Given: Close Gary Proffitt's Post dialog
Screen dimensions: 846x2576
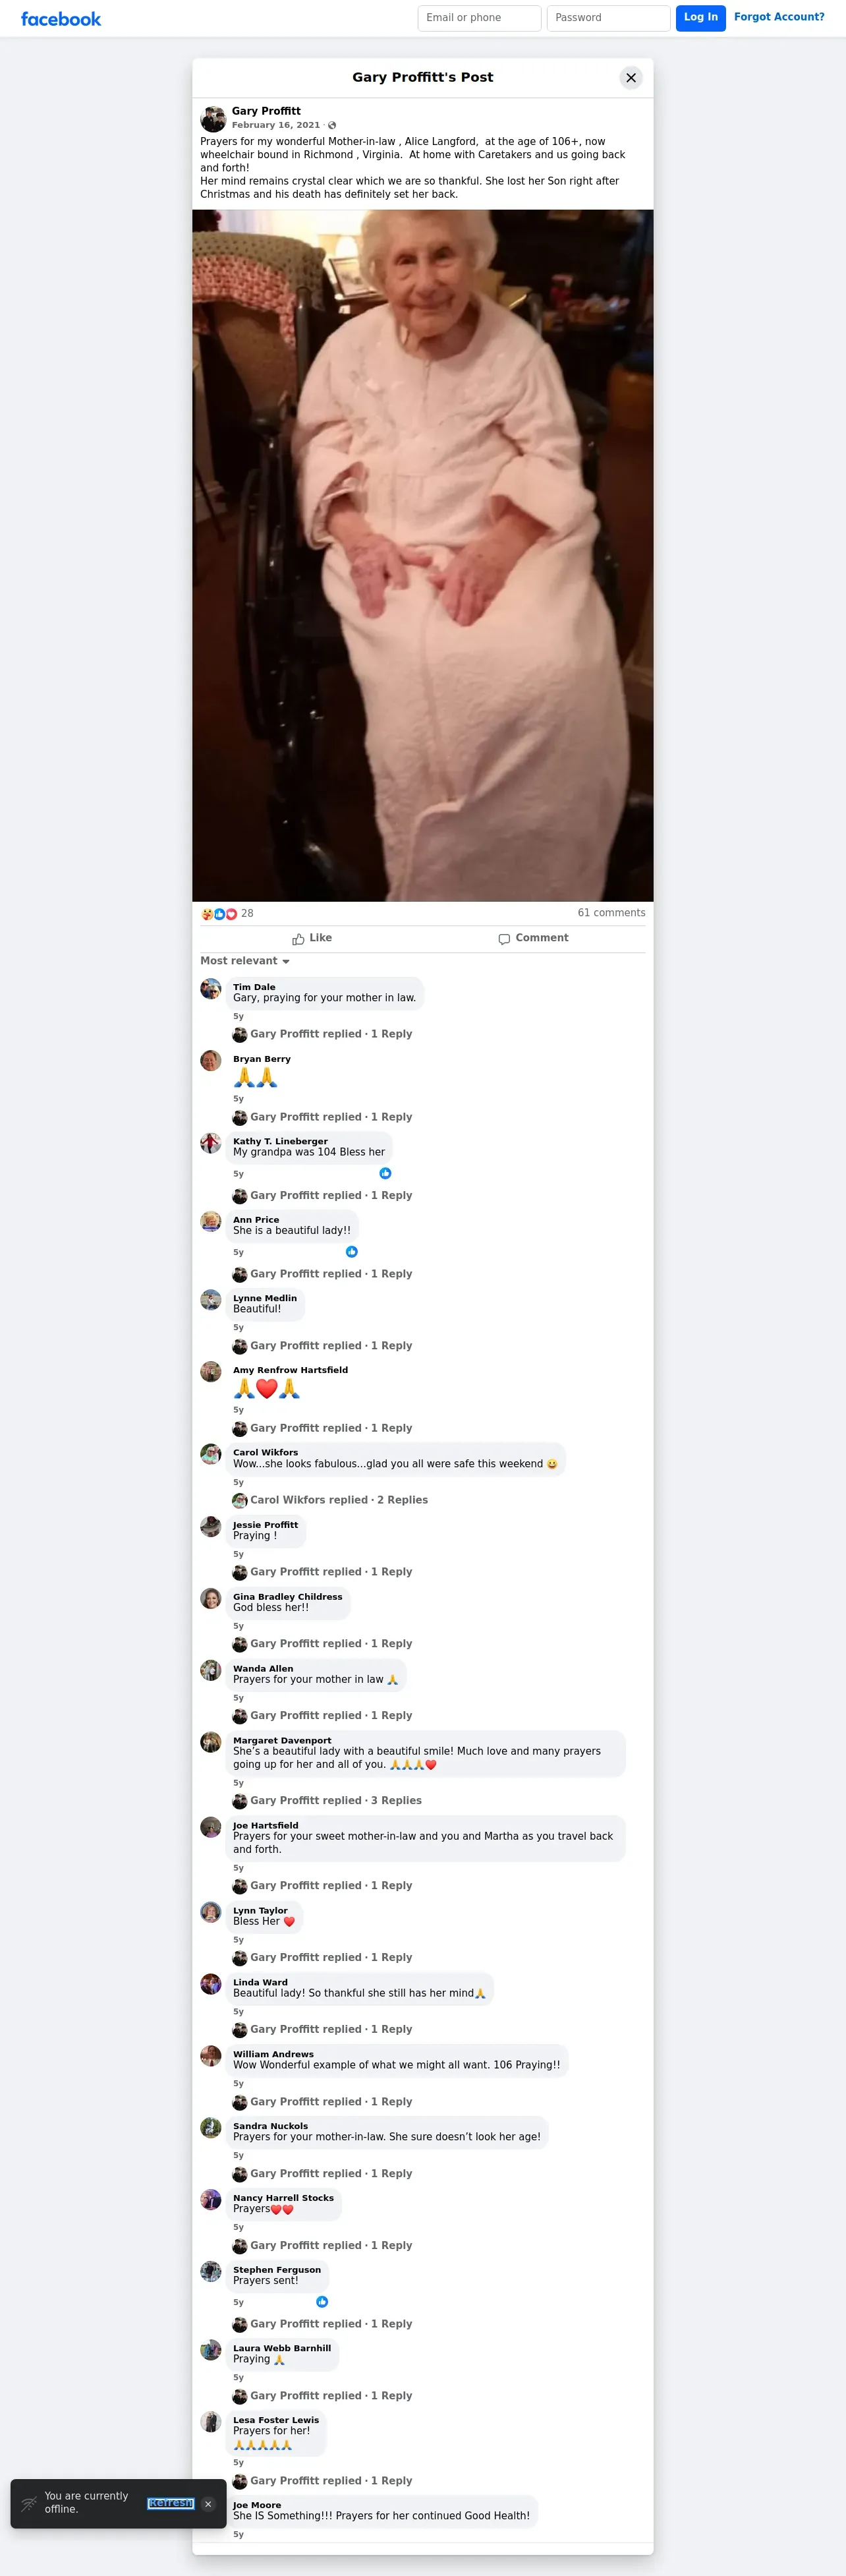Looking at the screenshot, I should pyautogui.click(x=631, y=77).
